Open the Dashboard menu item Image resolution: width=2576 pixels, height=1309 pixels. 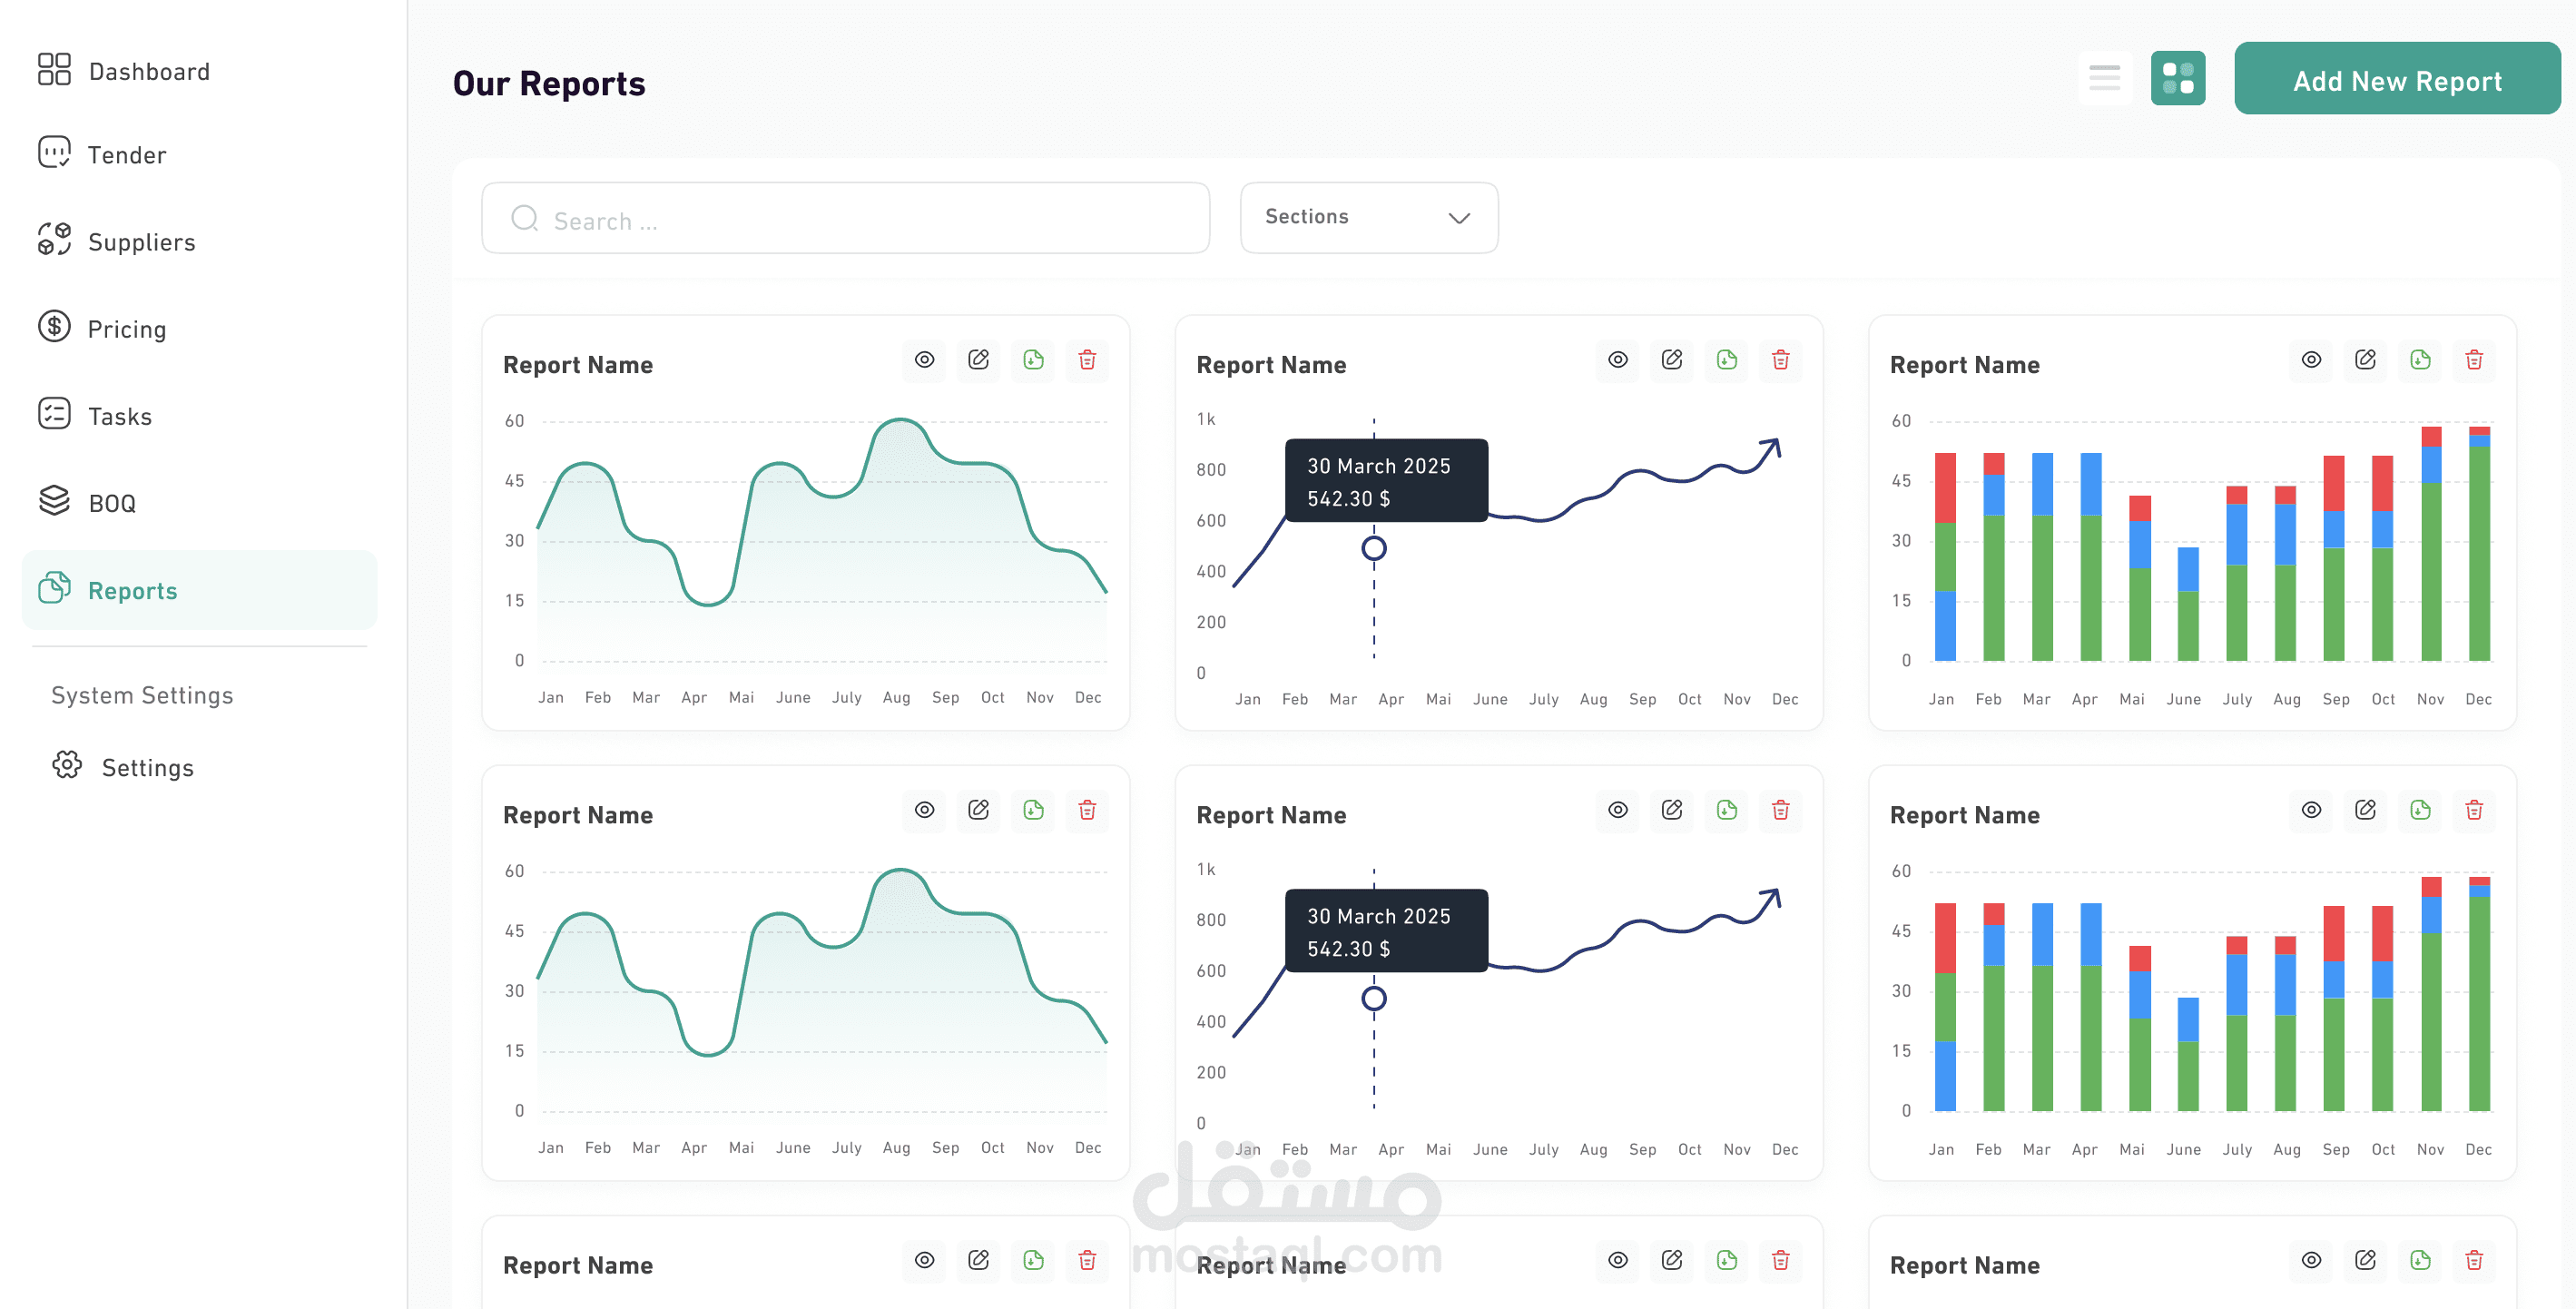pos(148,71)
